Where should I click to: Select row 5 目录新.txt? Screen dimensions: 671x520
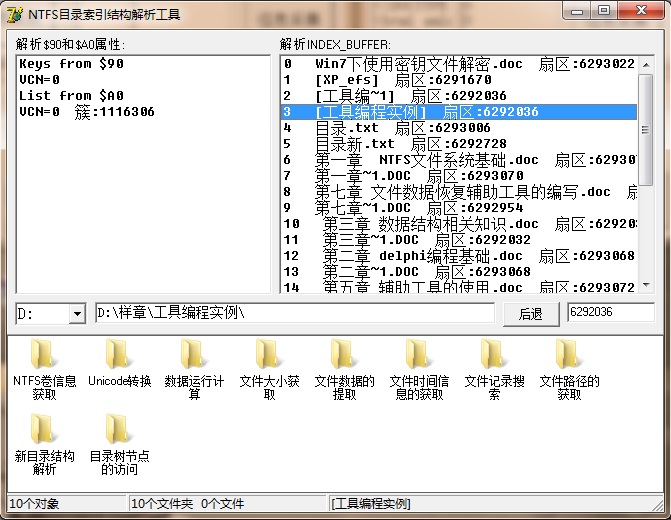[459, 144]
